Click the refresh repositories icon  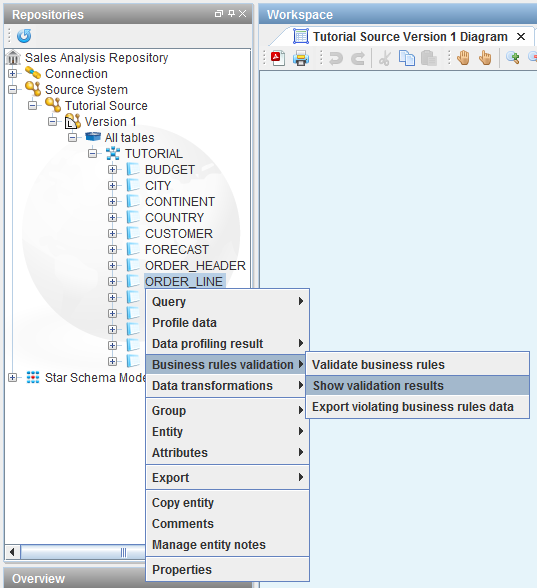[24, 36]
